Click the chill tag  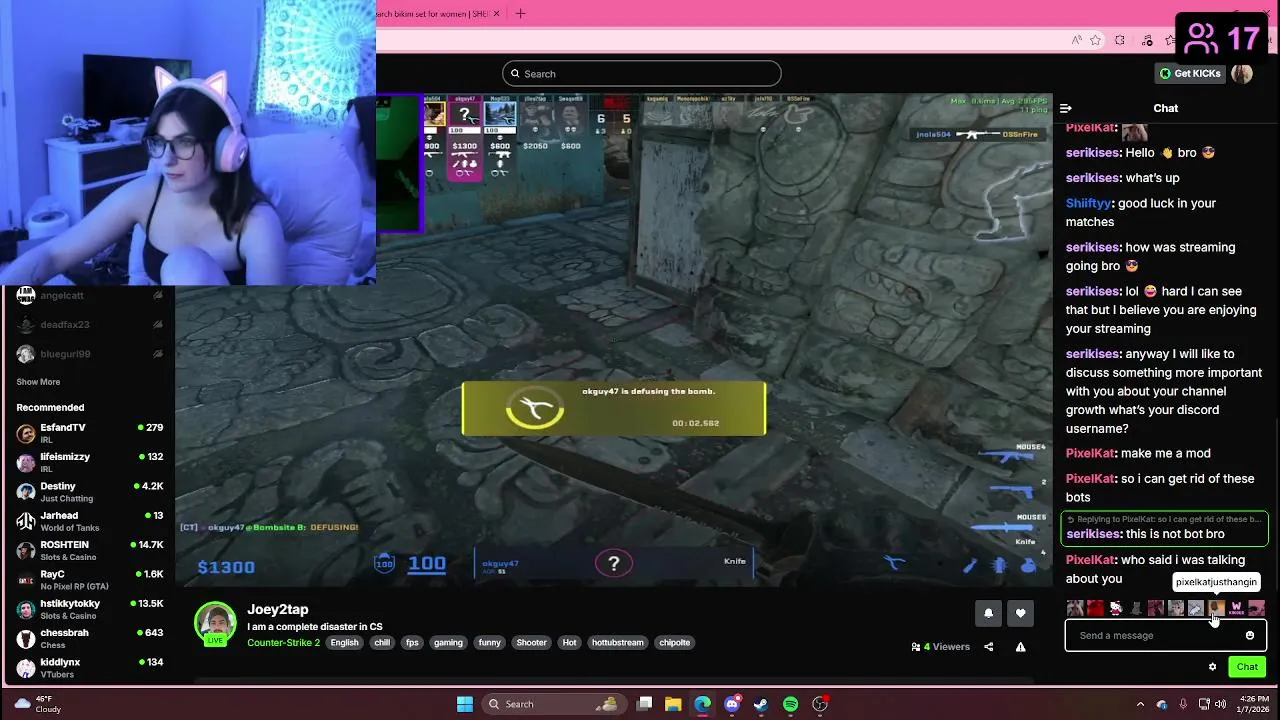[x=382, y=643]
